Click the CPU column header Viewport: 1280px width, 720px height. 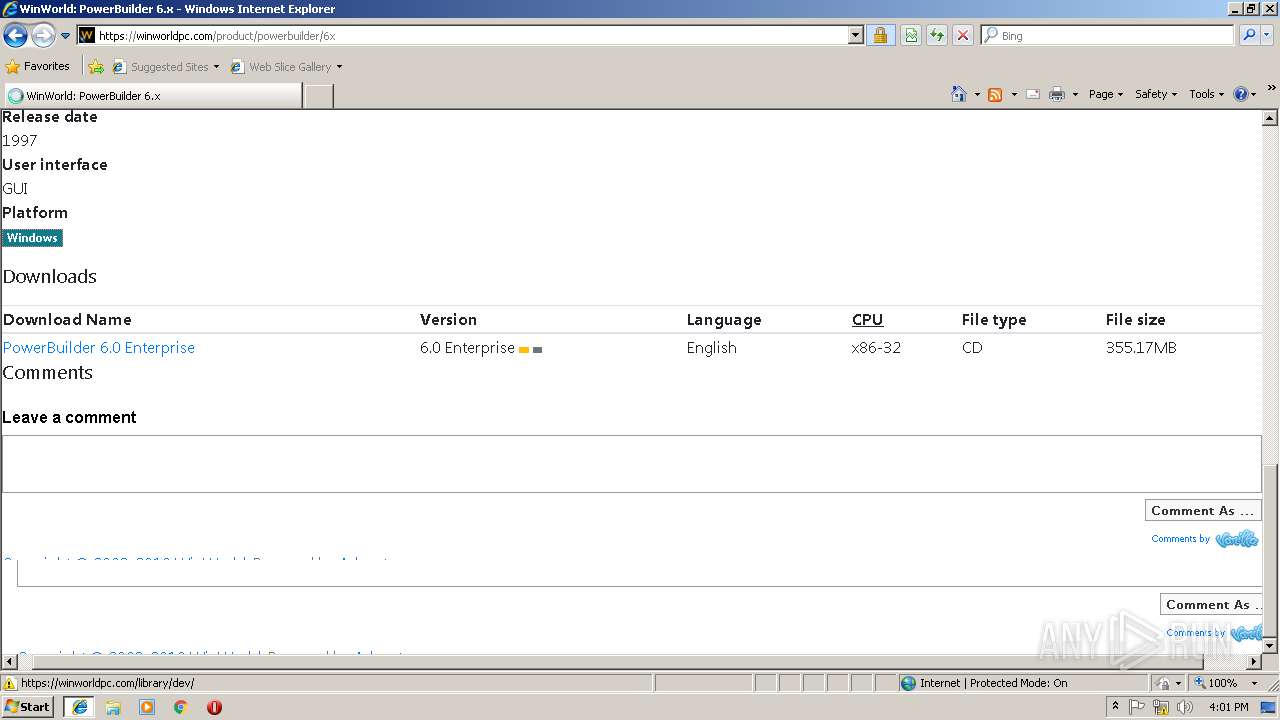click(867, 320)
